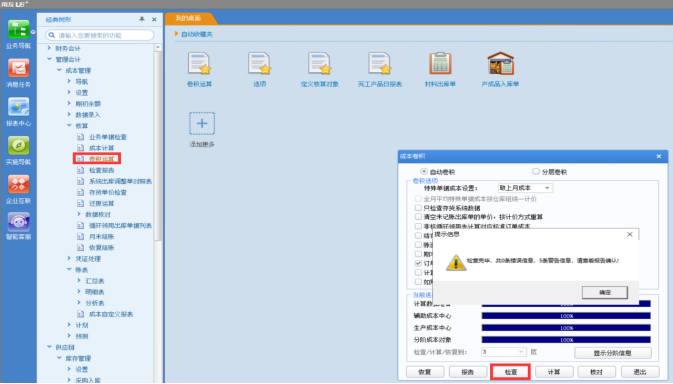This screenshot has height=384, width=673.
Task: Select the 分层卷积 radio button
Action: click(536, 171)
